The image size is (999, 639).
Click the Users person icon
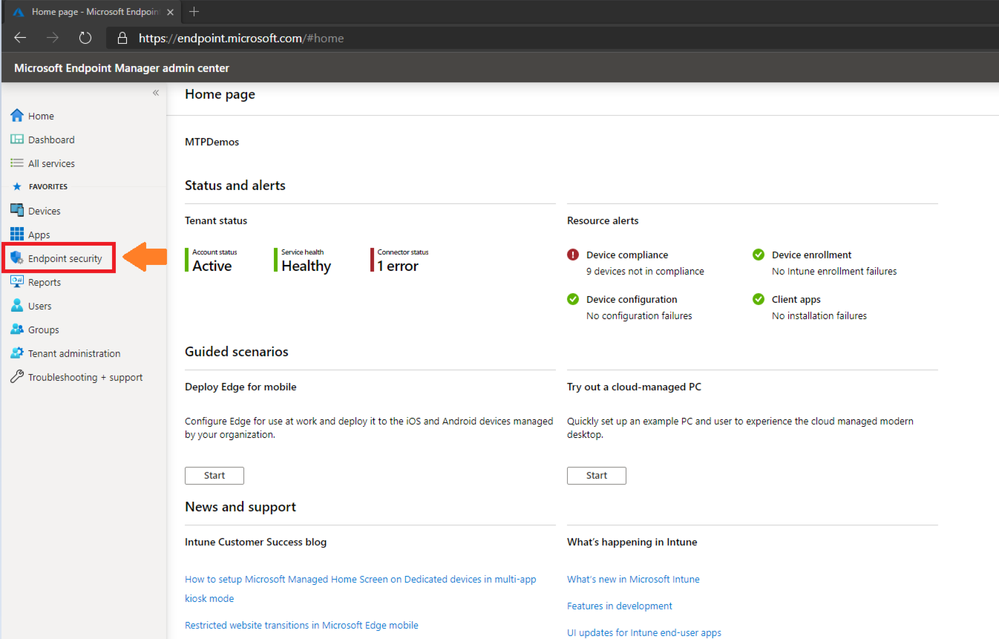point(17,305)
